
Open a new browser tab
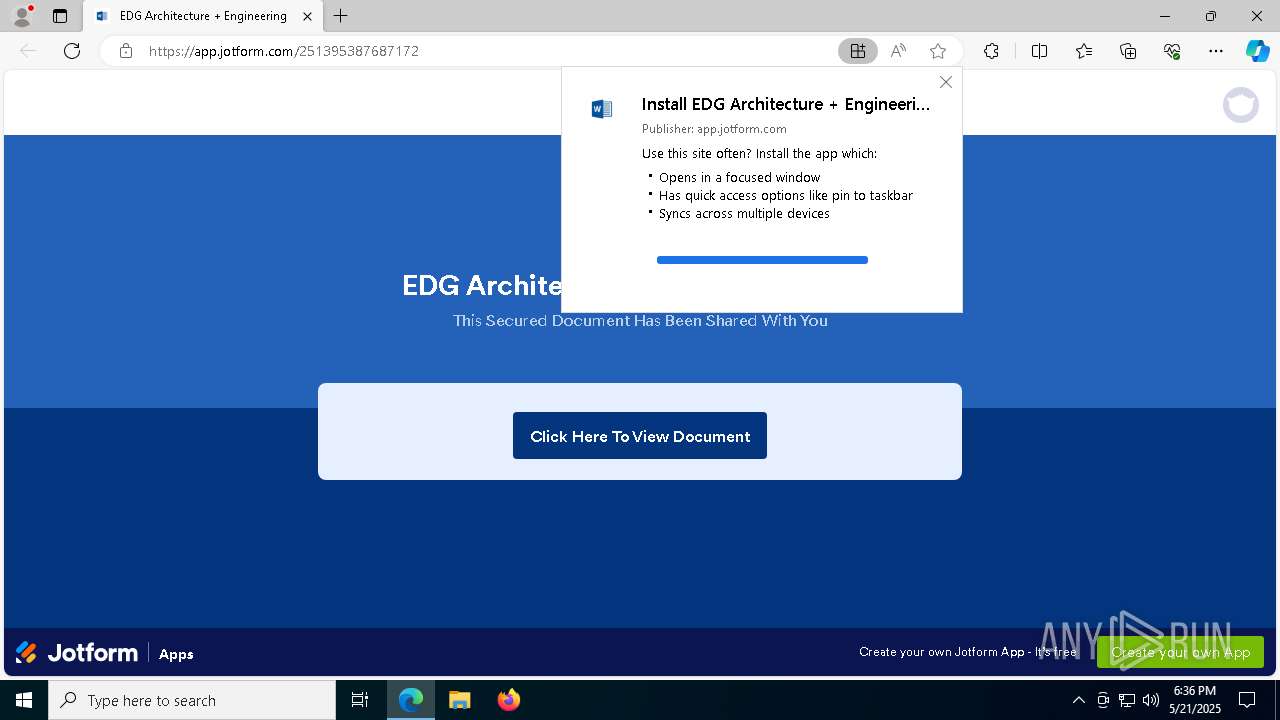pyautogui.click(x=341, y=16)
